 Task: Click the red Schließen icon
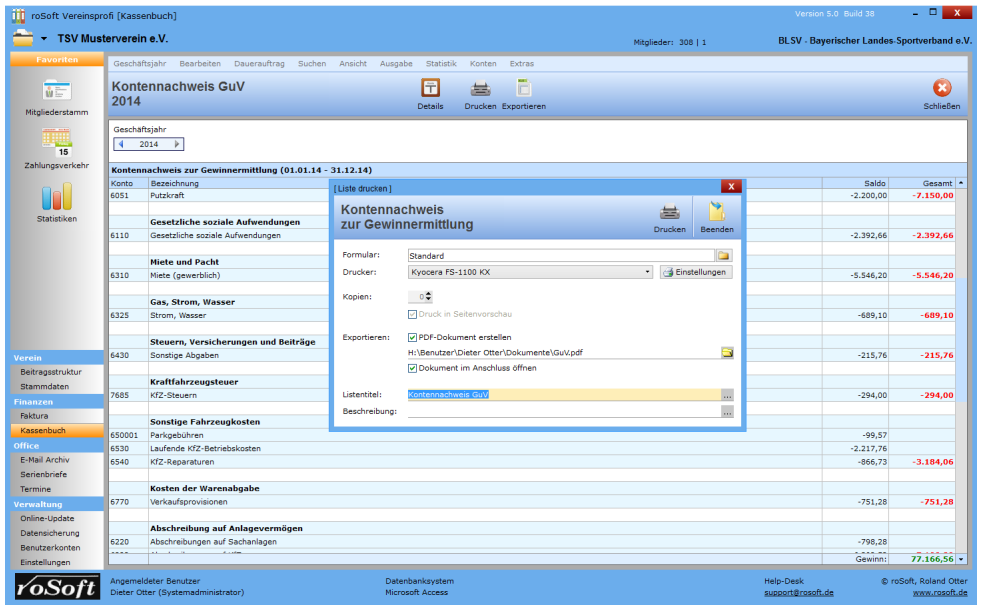point(941,89)
